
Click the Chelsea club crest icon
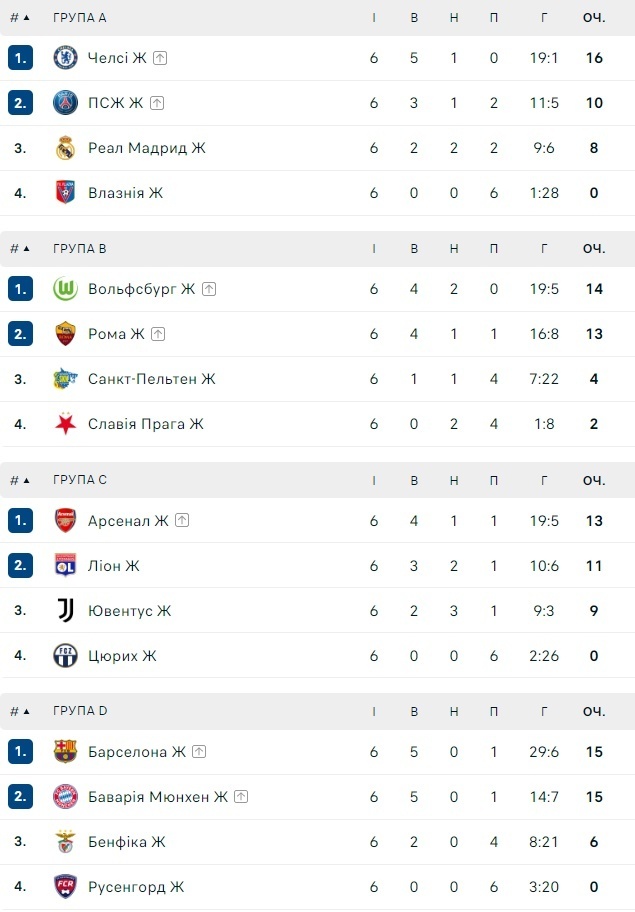[65, 58]
